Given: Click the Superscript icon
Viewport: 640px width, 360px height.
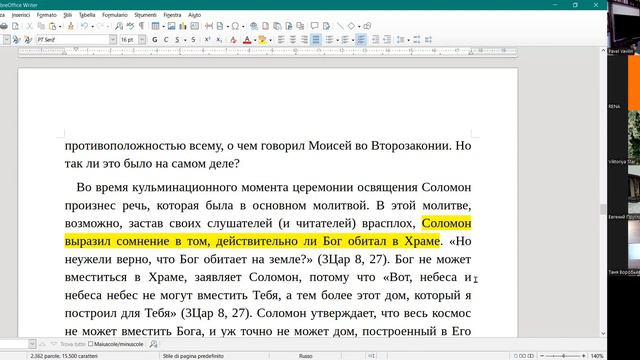Looking at the screenshot, I should click(x=207, y=40).
